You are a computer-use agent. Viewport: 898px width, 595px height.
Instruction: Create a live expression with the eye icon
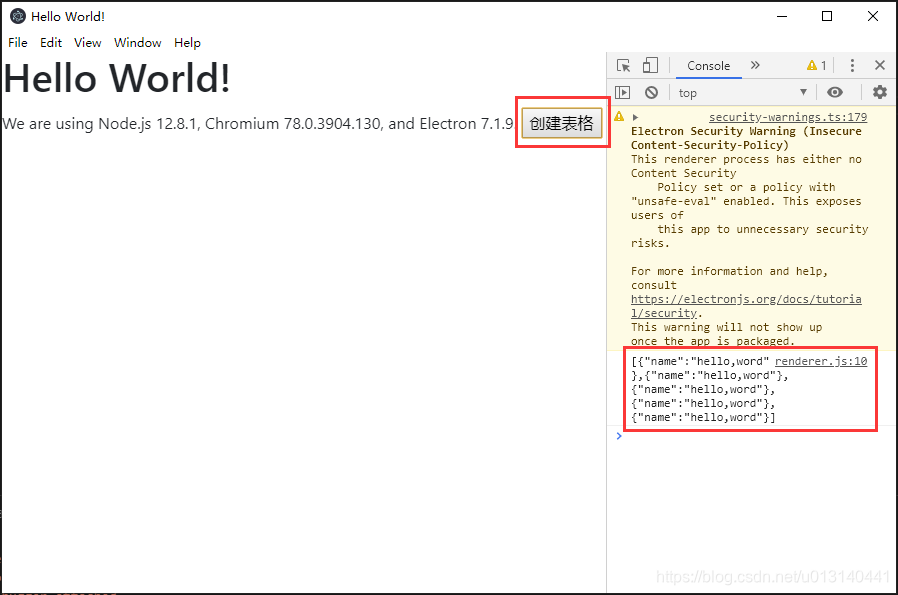[x=835, y=92]
